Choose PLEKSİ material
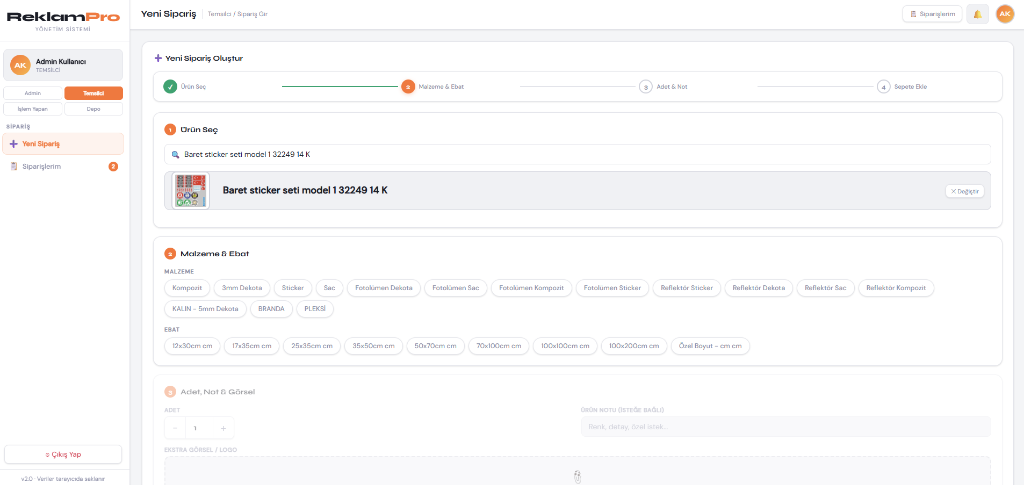The height and width of the screenshot is (485, 1024). 315,309
